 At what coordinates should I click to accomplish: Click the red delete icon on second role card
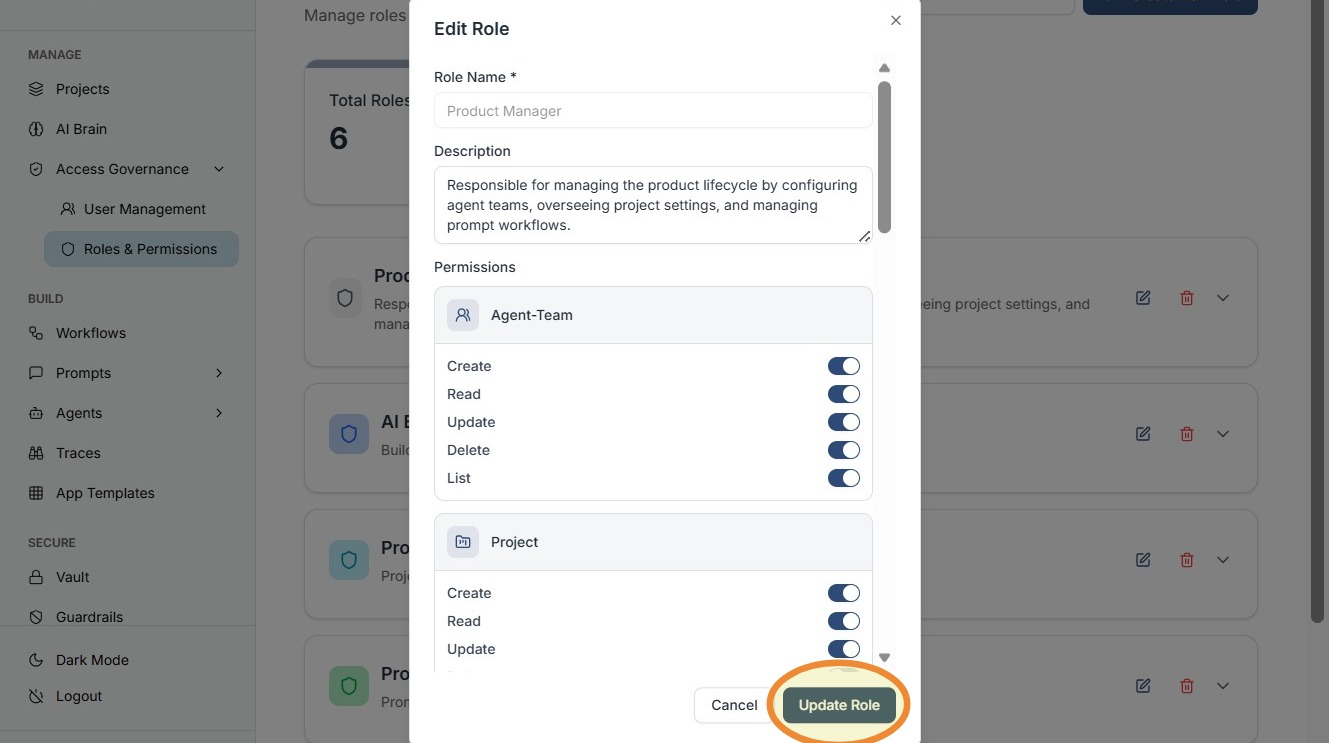(1187, 434)
